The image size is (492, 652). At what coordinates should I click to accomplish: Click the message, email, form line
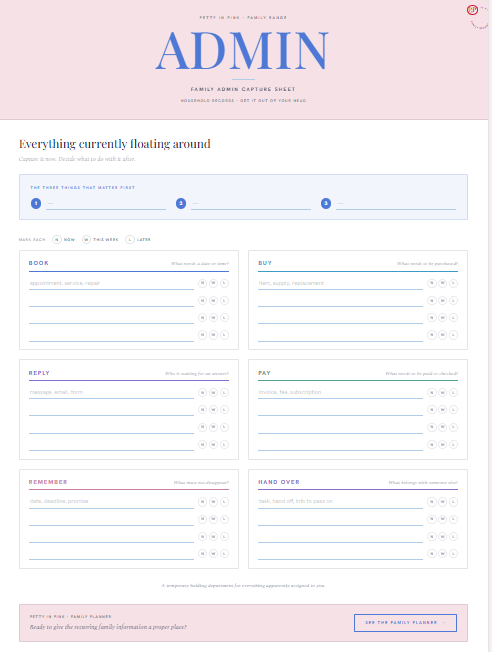111,393
